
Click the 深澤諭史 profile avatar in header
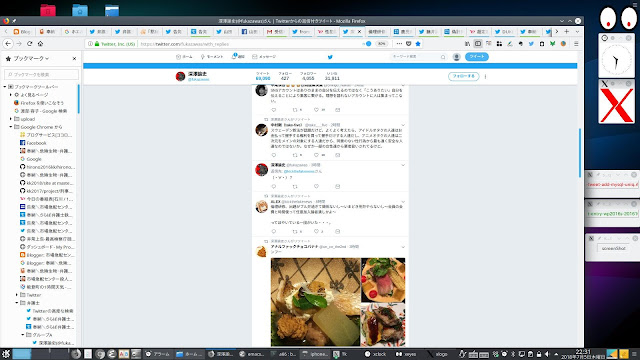pyautogui.click(x=180, y=76)
